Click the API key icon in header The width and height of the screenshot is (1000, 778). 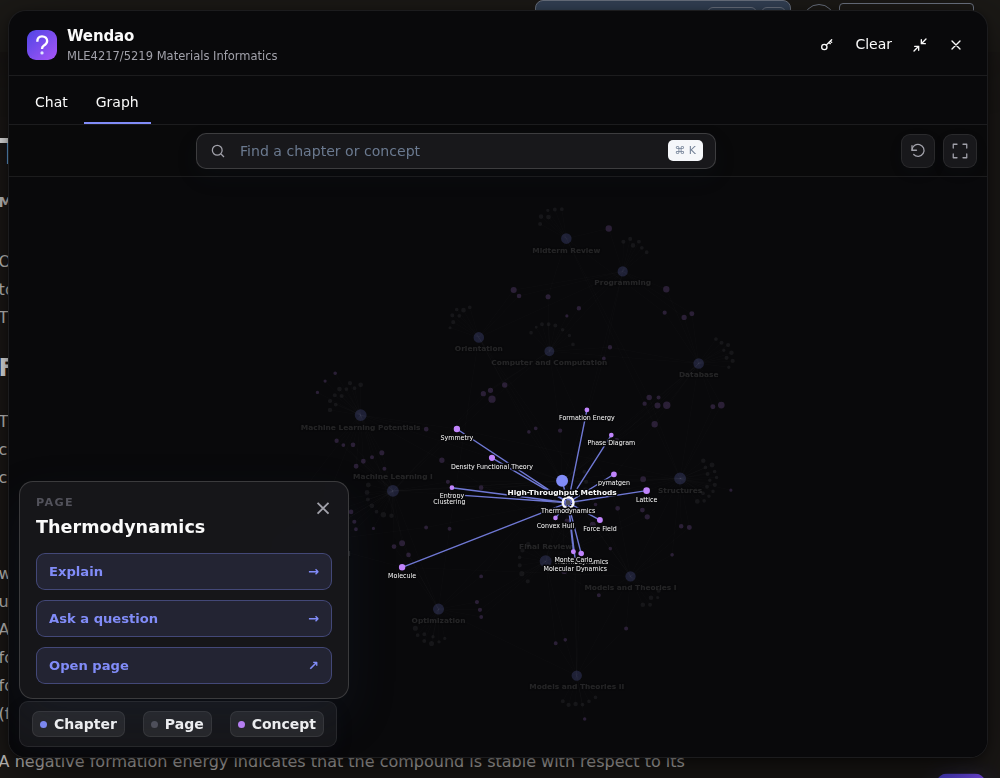[827, 45]
